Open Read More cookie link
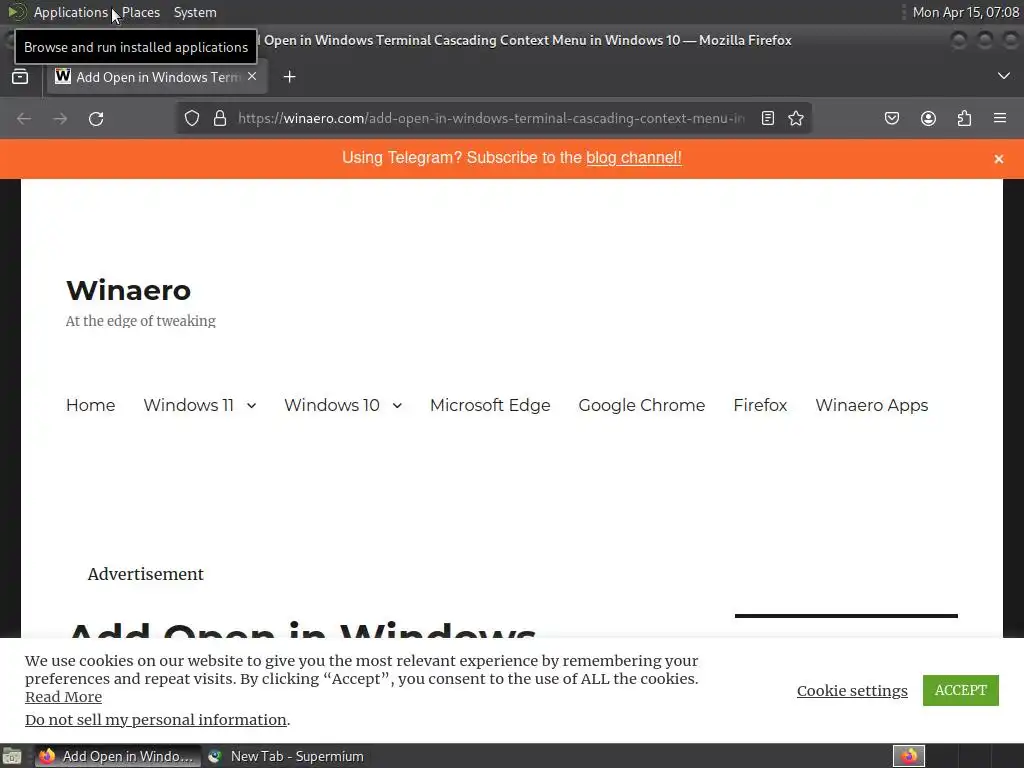 63,697
